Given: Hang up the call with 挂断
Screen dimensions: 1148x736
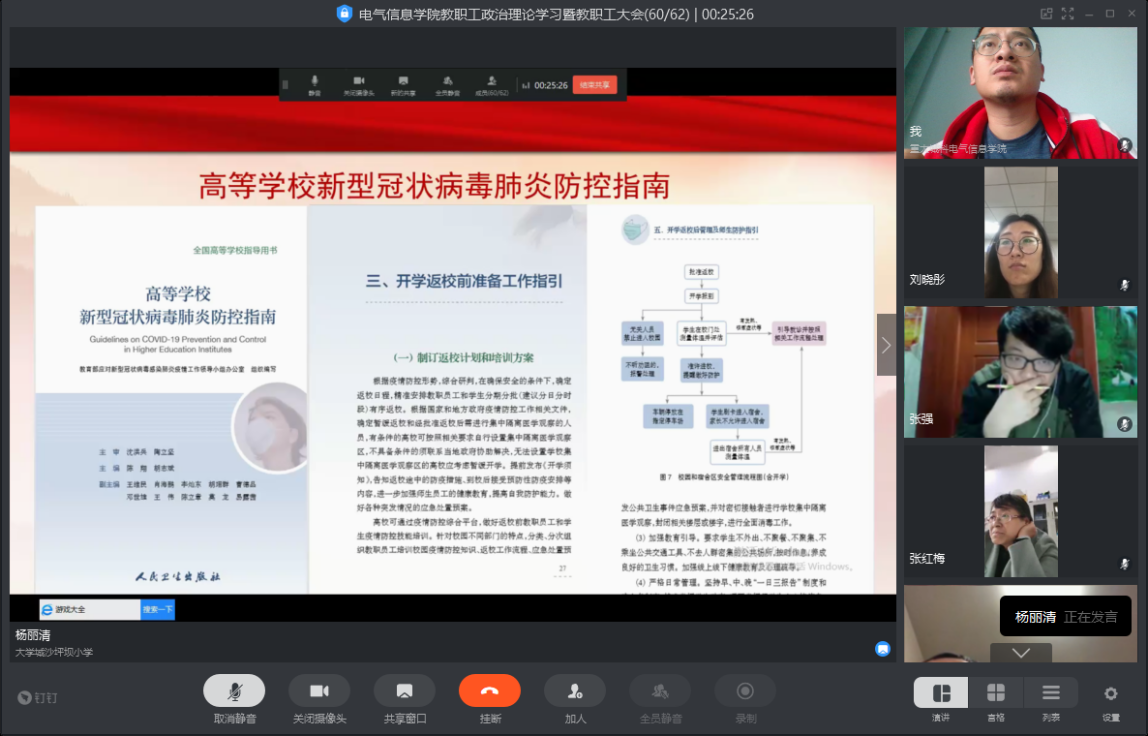Looking at the screenshot, I should pyautogui.click(x=489, y=691).
